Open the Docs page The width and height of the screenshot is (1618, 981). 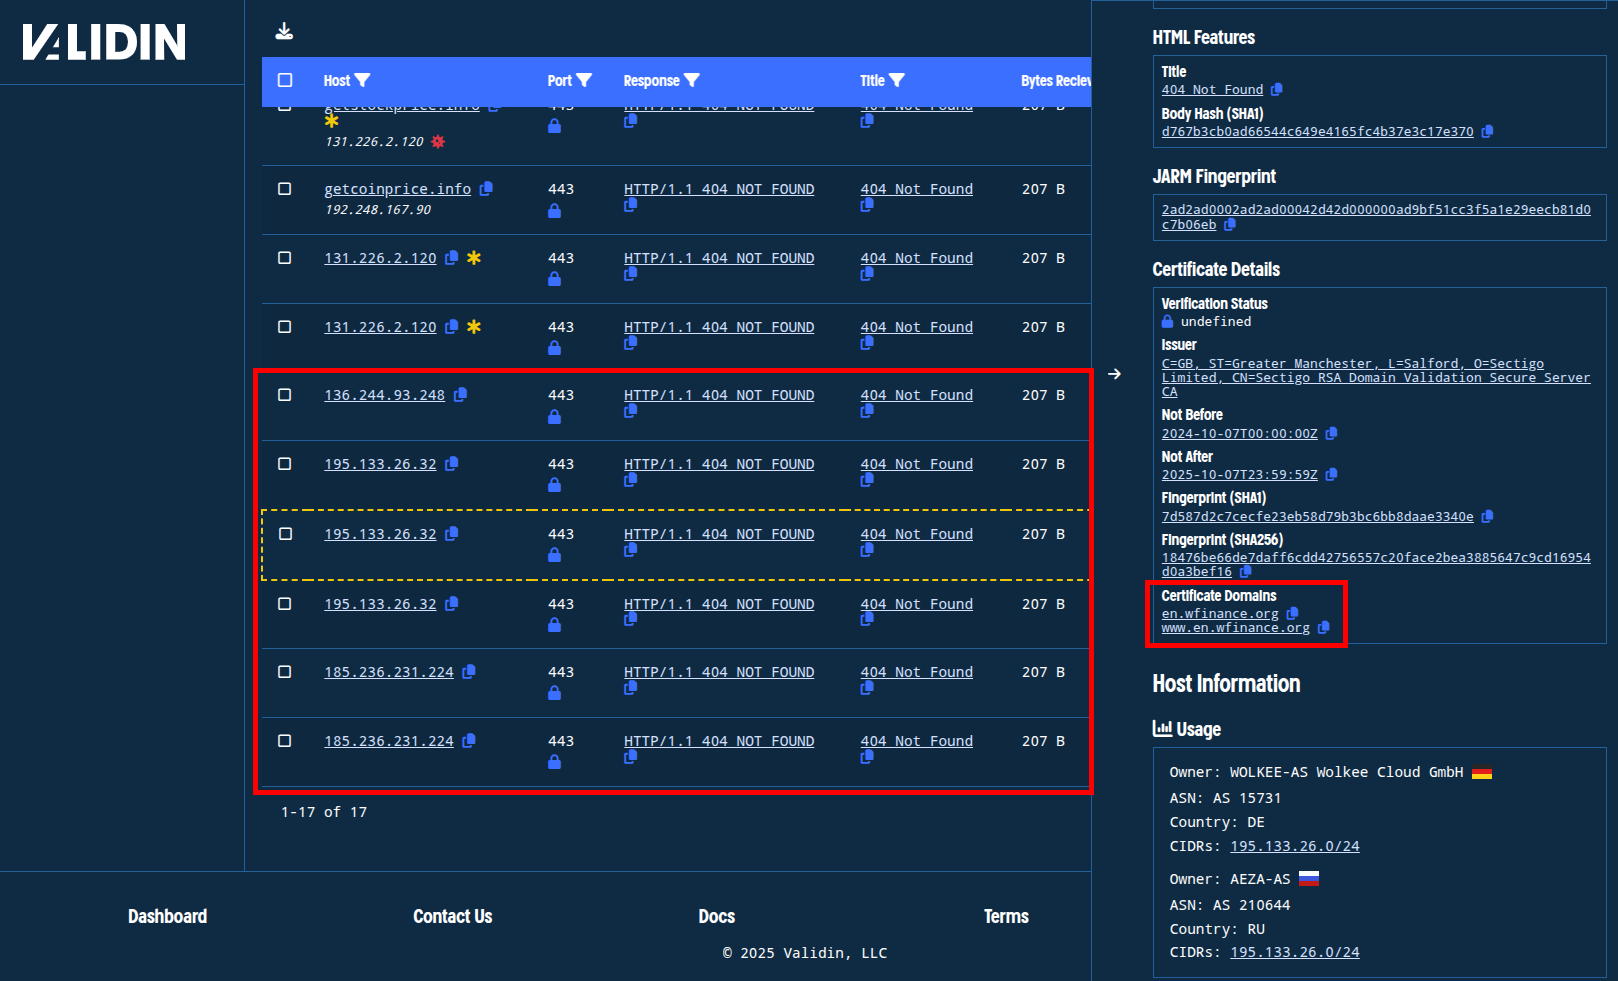(x=716, y=916)
